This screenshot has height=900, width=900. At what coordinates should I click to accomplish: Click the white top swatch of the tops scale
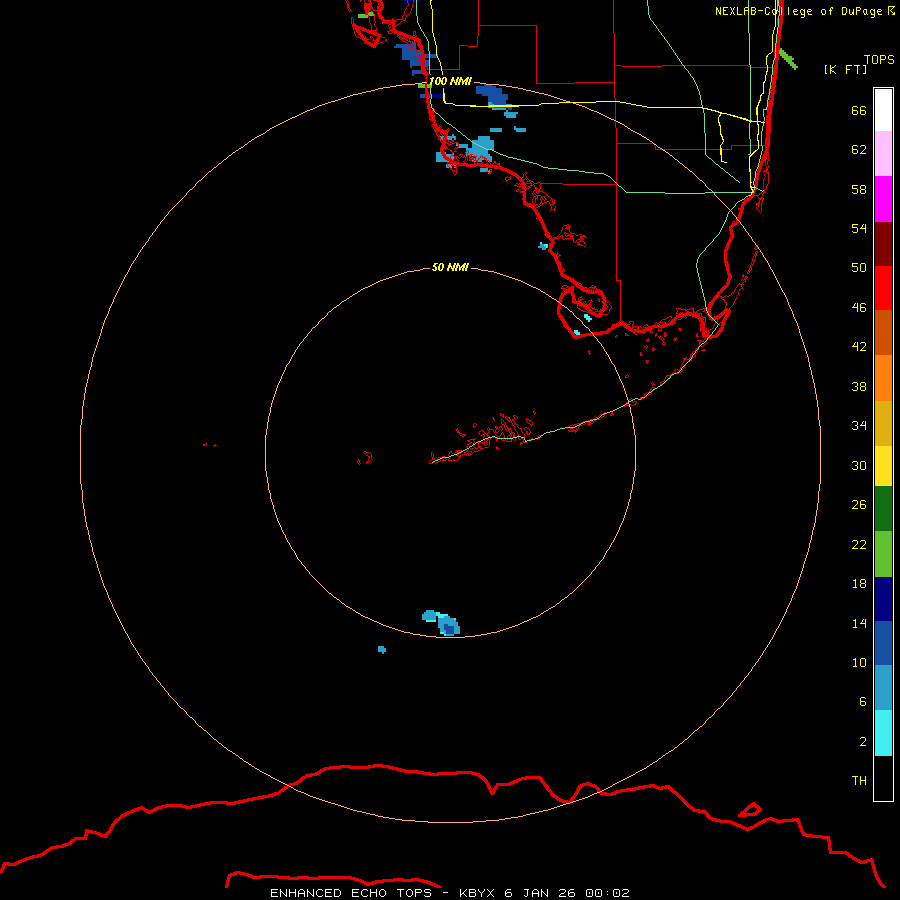pos(883,110)
